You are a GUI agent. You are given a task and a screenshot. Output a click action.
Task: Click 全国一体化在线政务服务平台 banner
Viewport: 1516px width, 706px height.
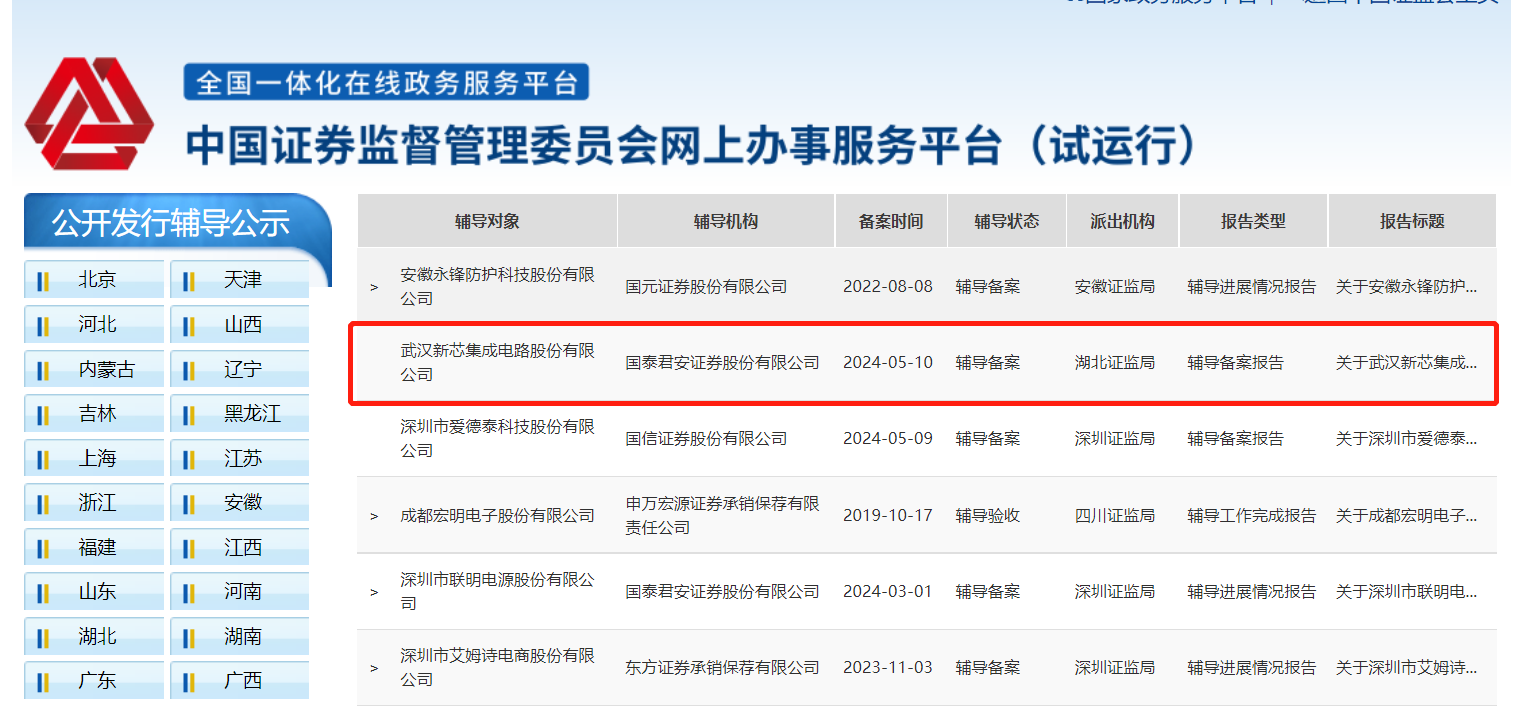386,82
